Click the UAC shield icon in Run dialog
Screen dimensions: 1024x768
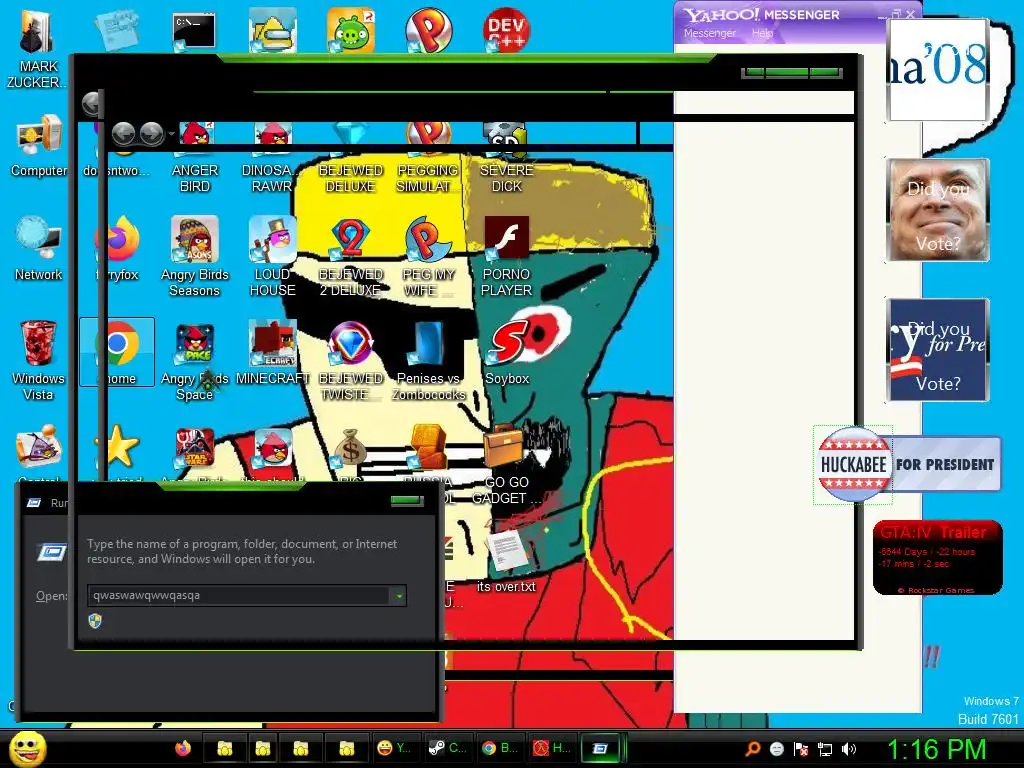coord(95,620)
